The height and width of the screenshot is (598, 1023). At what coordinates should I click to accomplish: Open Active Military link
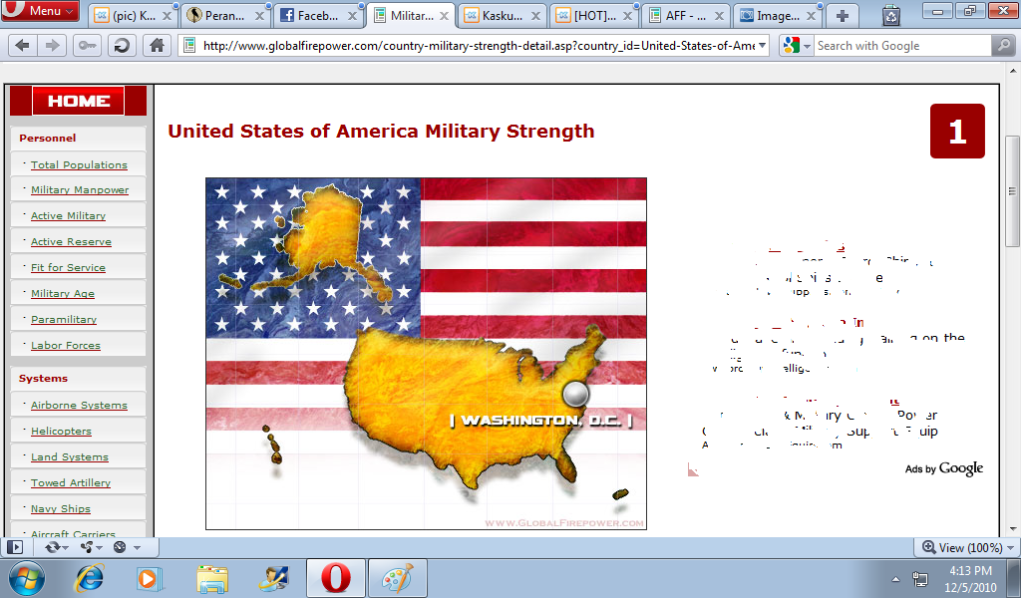[x=68, y=216]
